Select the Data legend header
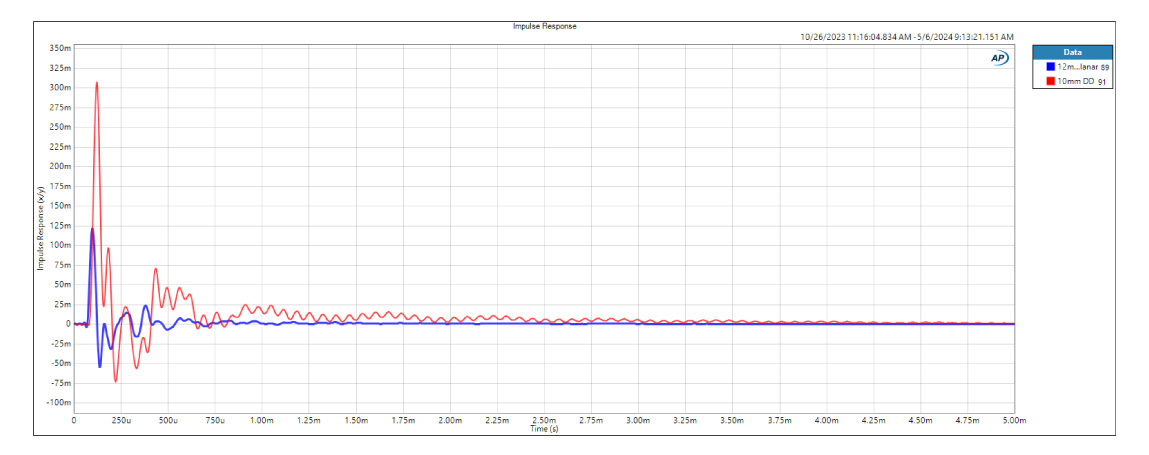 point(1072,52)
